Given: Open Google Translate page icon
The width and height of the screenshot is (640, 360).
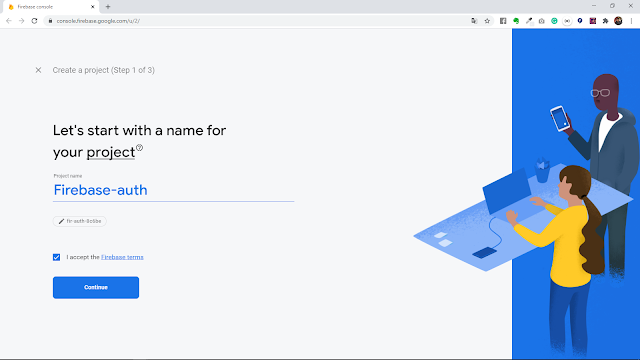Looking at the screenshot, I should click(x=474, y=21).
